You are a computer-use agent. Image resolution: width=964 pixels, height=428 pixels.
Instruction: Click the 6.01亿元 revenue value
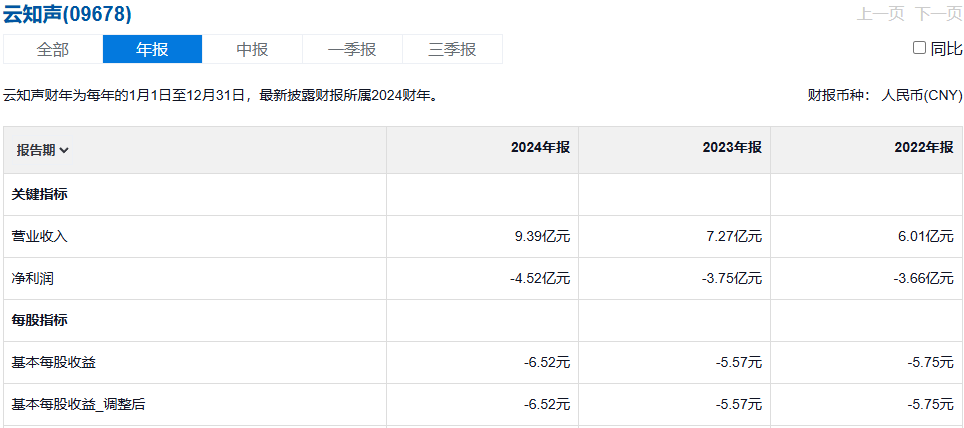click(x=927, y=237)
